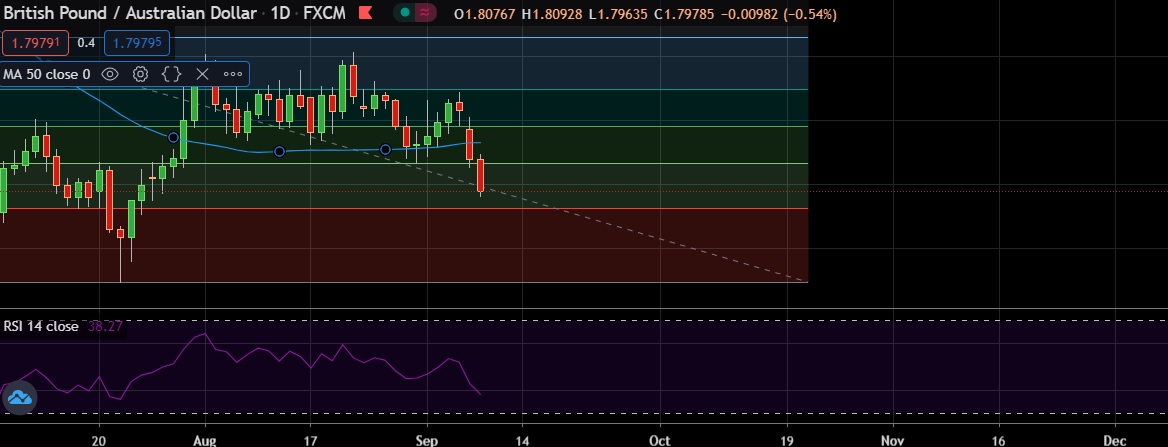Open MA 50 source code braces icon
Viewport: 1168px width, 447px height.
[x=171, y=74]
